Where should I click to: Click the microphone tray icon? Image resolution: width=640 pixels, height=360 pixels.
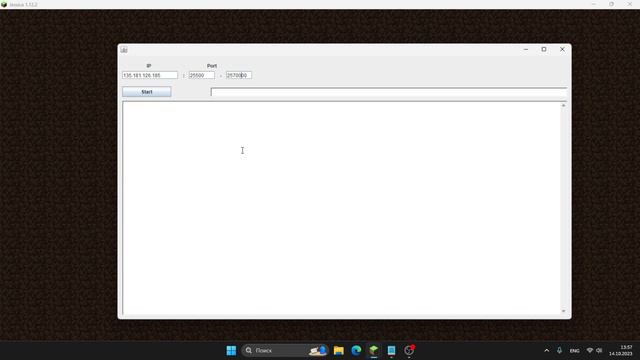pyautogui.click(x=559, y=351)
